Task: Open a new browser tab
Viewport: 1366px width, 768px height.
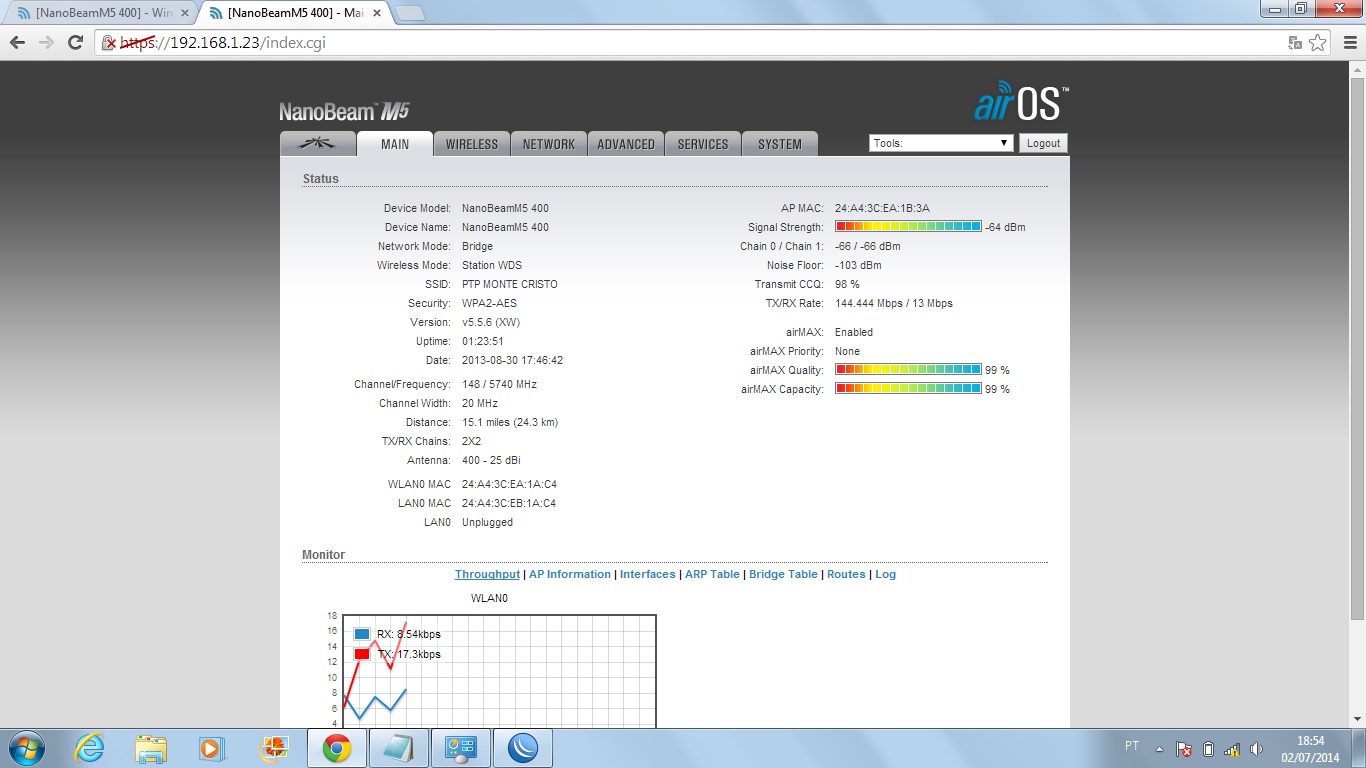Action: point(410,13)
